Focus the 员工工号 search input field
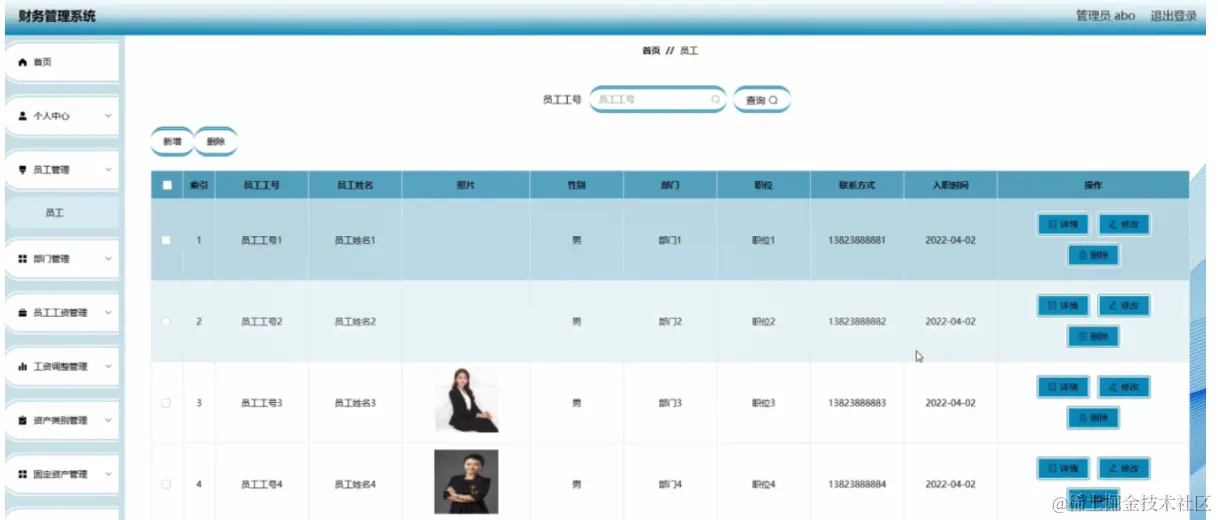The width and height of the screenshot is (1218, 520). click(x=657, y=100)
